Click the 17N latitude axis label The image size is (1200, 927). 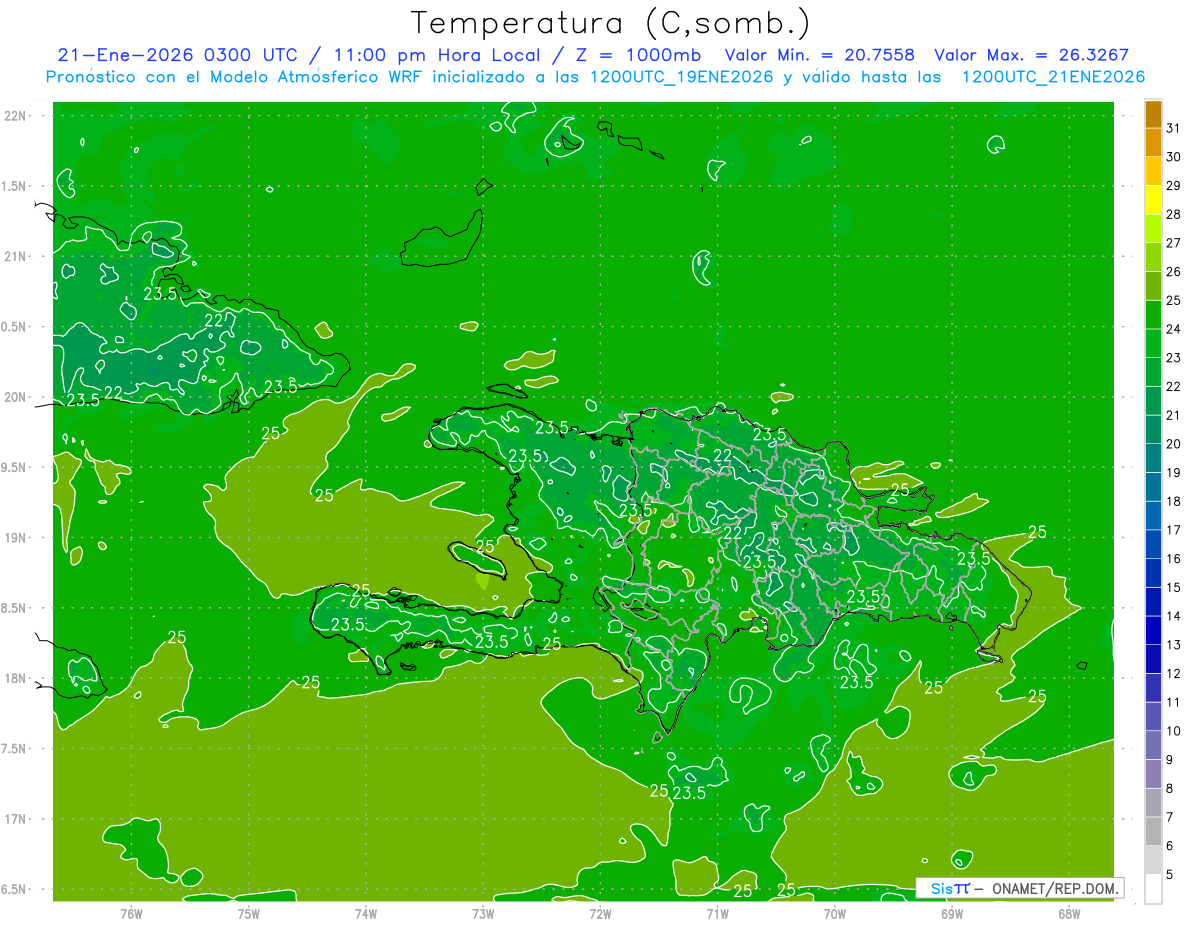(15, 819)
